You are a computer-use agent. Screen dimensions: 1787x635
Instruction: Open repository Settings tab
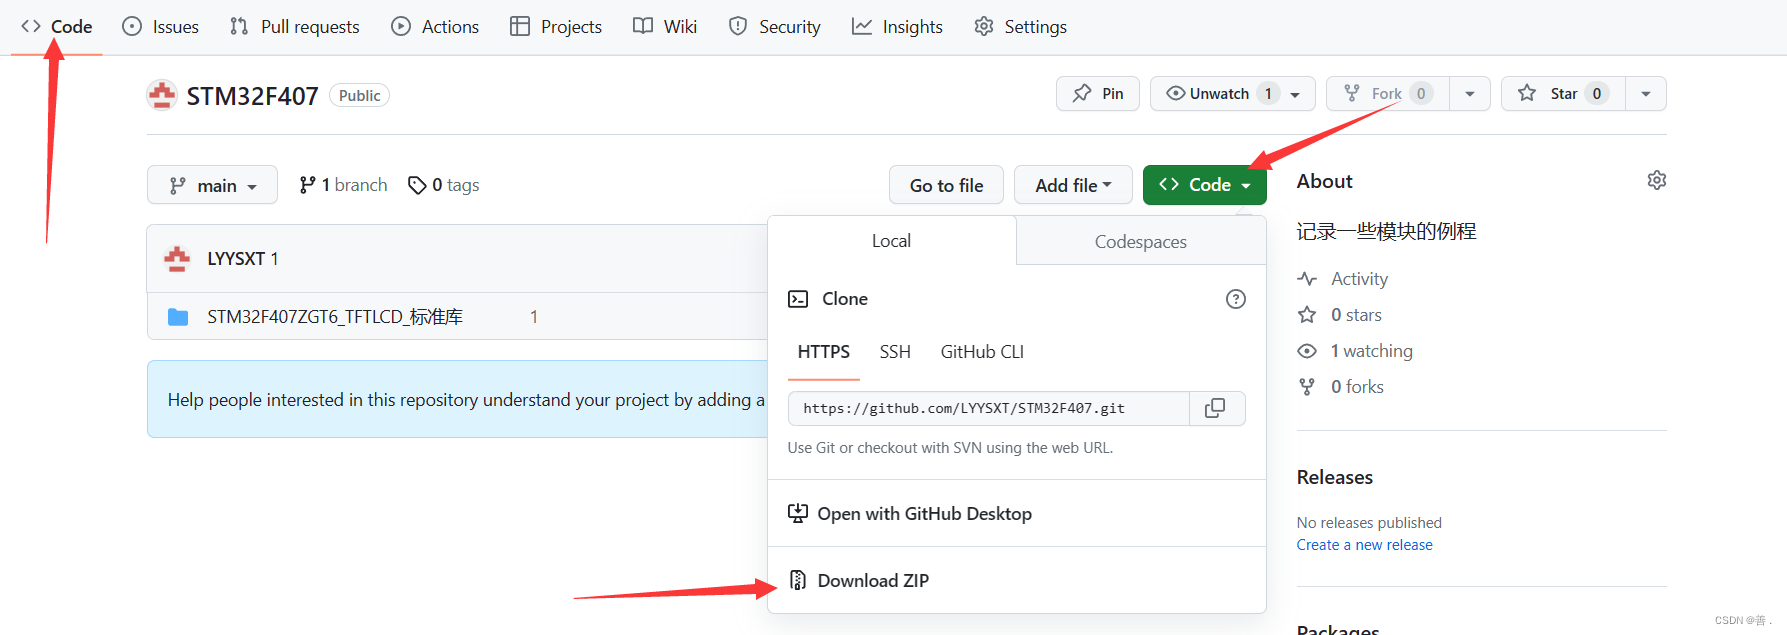coord(1021,27)
